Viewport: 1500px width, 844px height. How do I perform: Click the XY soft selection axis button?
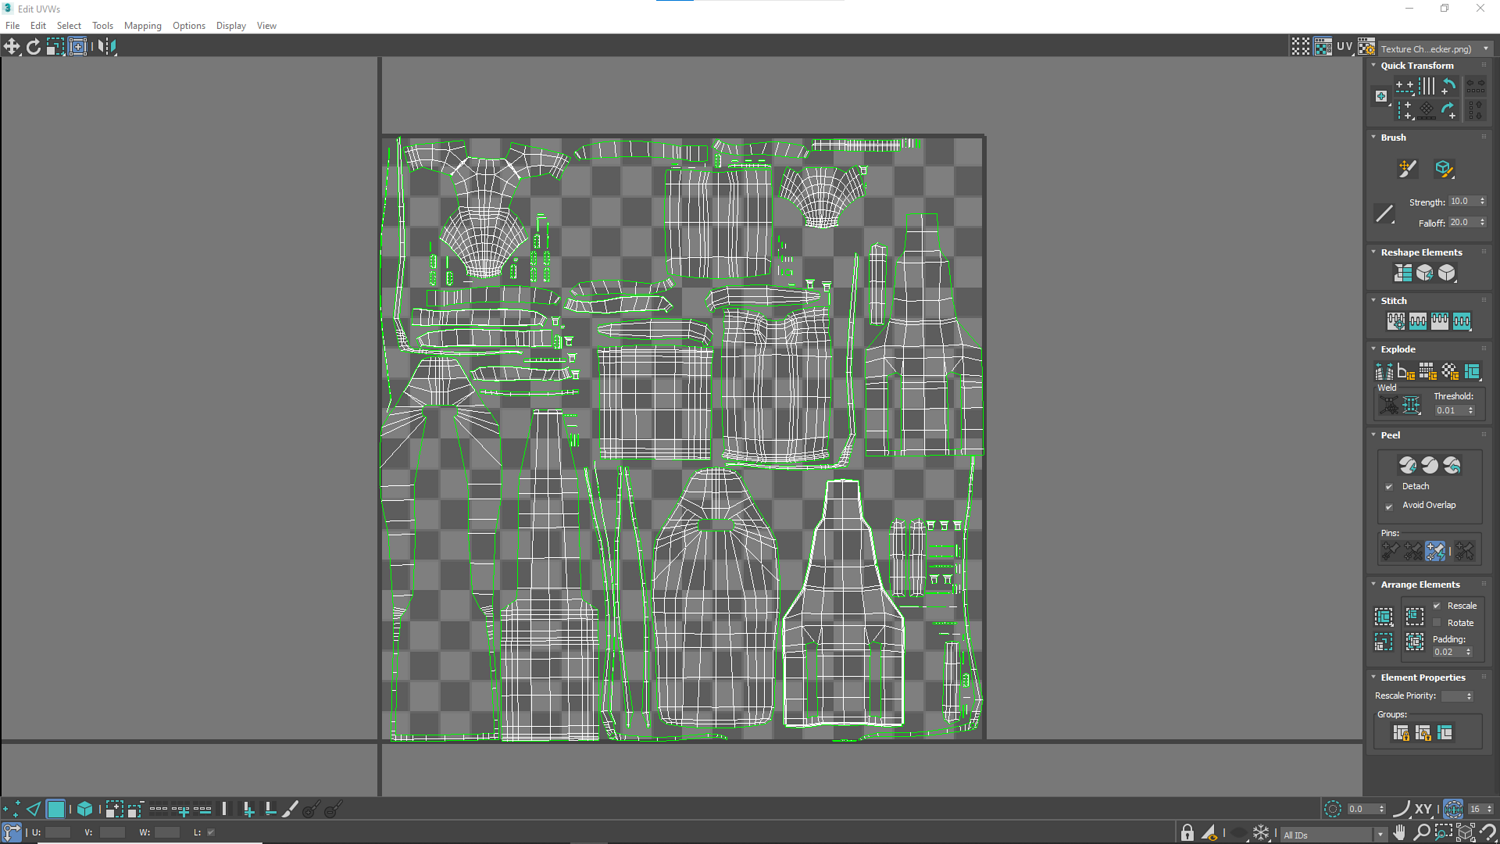click(x=1423, y=809)
